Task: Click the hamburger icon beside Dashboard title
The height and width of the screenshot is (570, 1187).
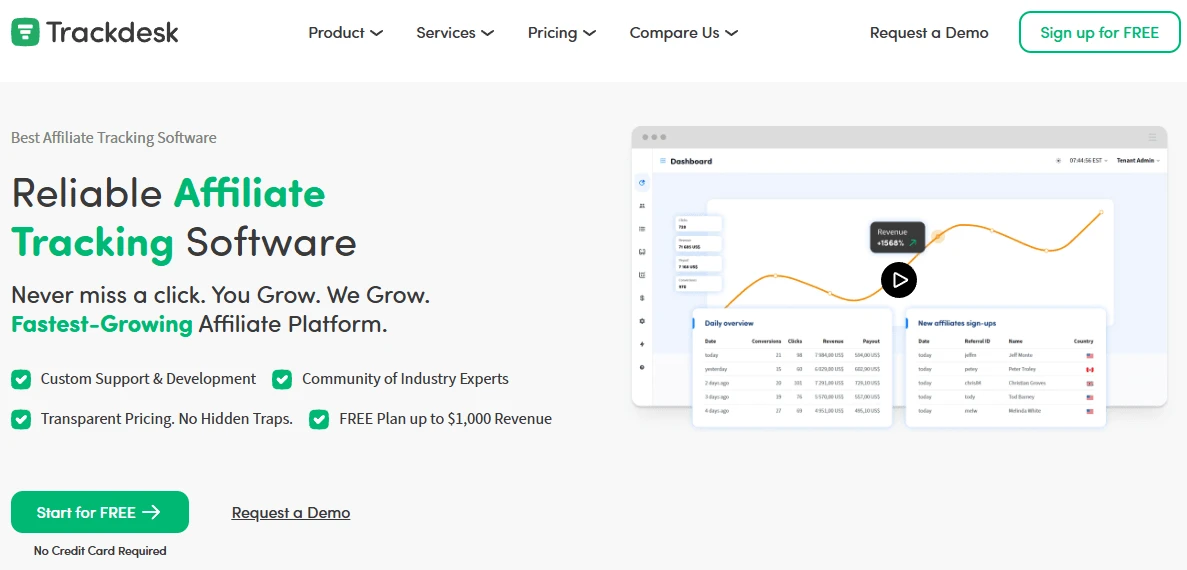Action: [x=663, y=160]
